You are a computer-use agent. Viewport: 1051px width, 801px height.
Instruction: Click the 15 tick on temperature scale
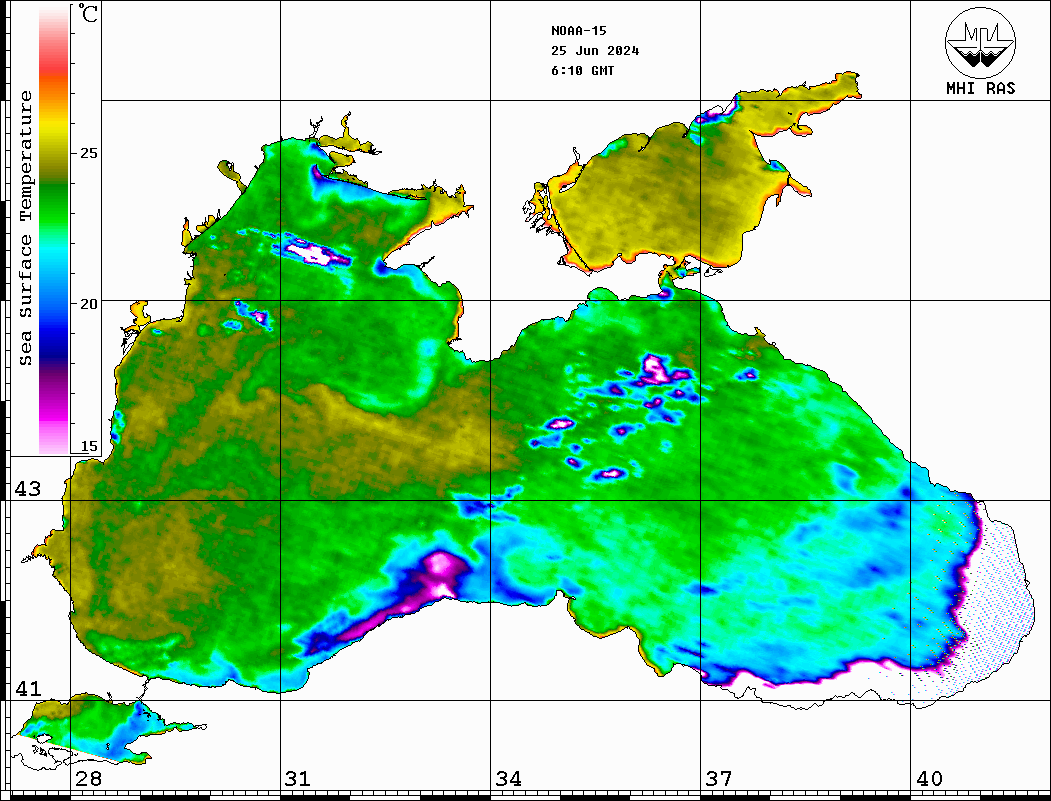coord(88,446)
